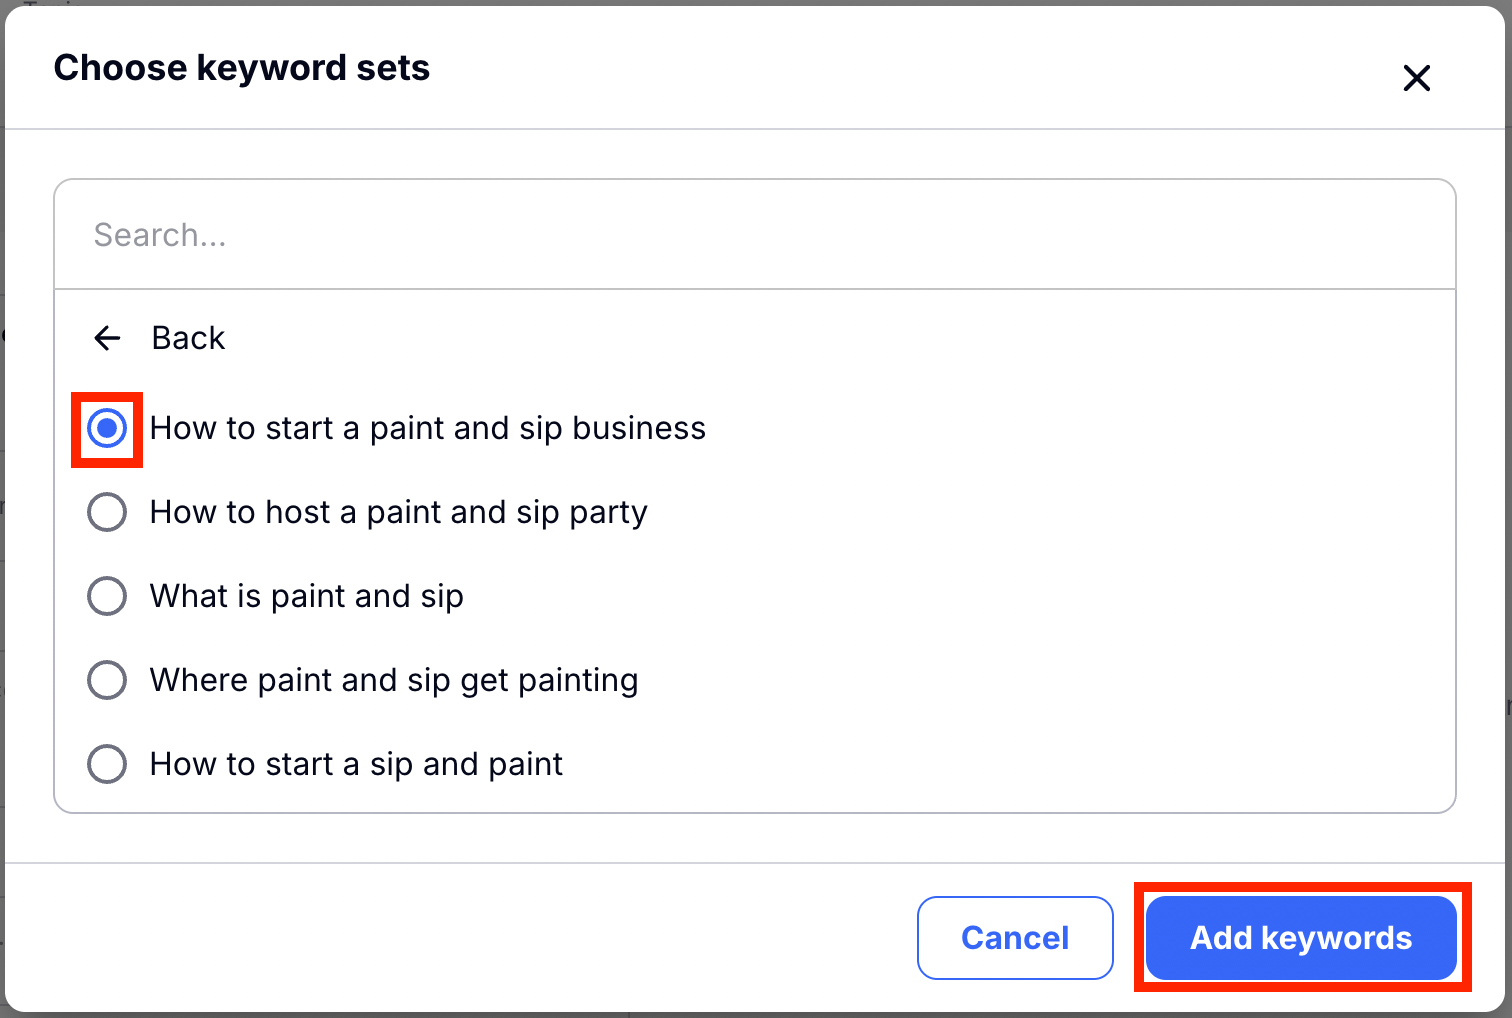Click the 'Search...' placeholder text
Viewport: 1512px width, 1018px height.
click(x=160, y=235)
